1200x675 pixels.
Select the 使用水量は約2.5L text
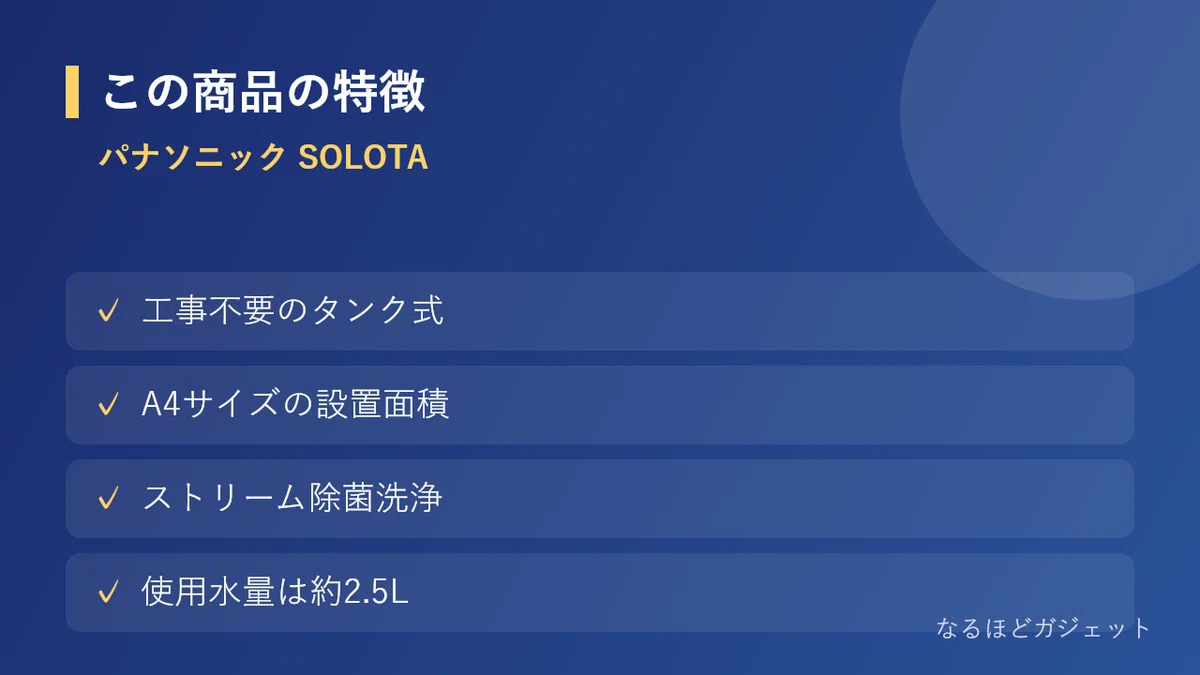click(x=276, y=592)
